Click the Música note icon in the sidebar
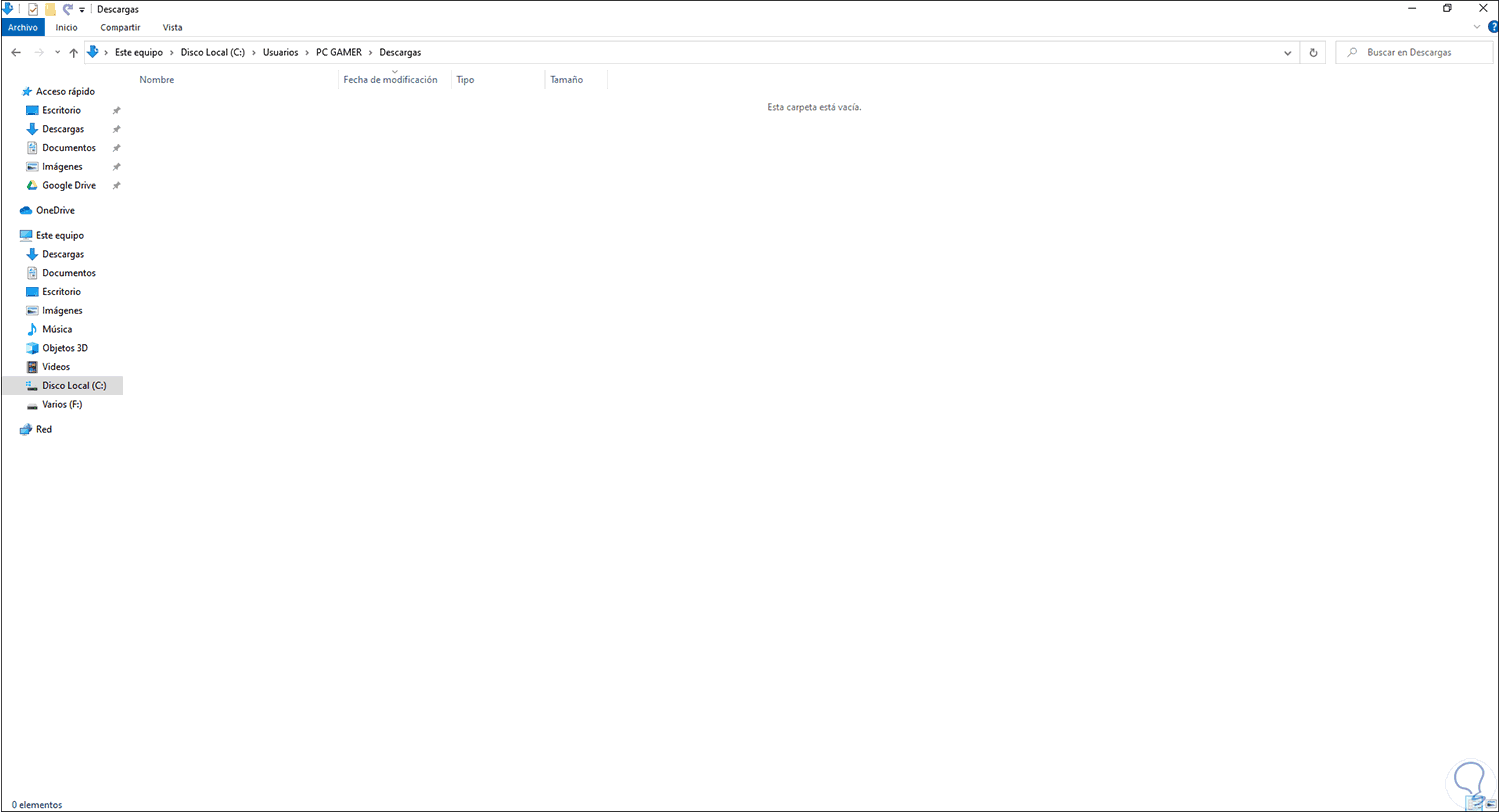The width and height of the screenshot is (1500, 812). (x=32, y=329)
